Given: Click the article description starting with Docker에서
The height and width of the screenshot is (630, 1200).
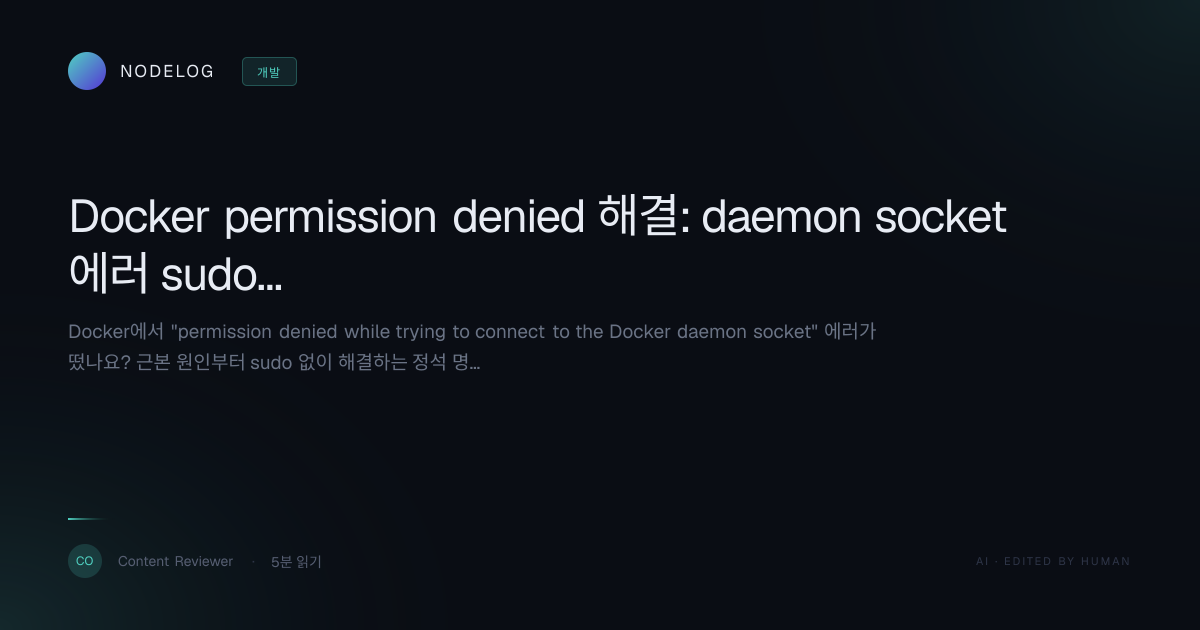Looking at the screenshot, I should [x=472, y=347].
